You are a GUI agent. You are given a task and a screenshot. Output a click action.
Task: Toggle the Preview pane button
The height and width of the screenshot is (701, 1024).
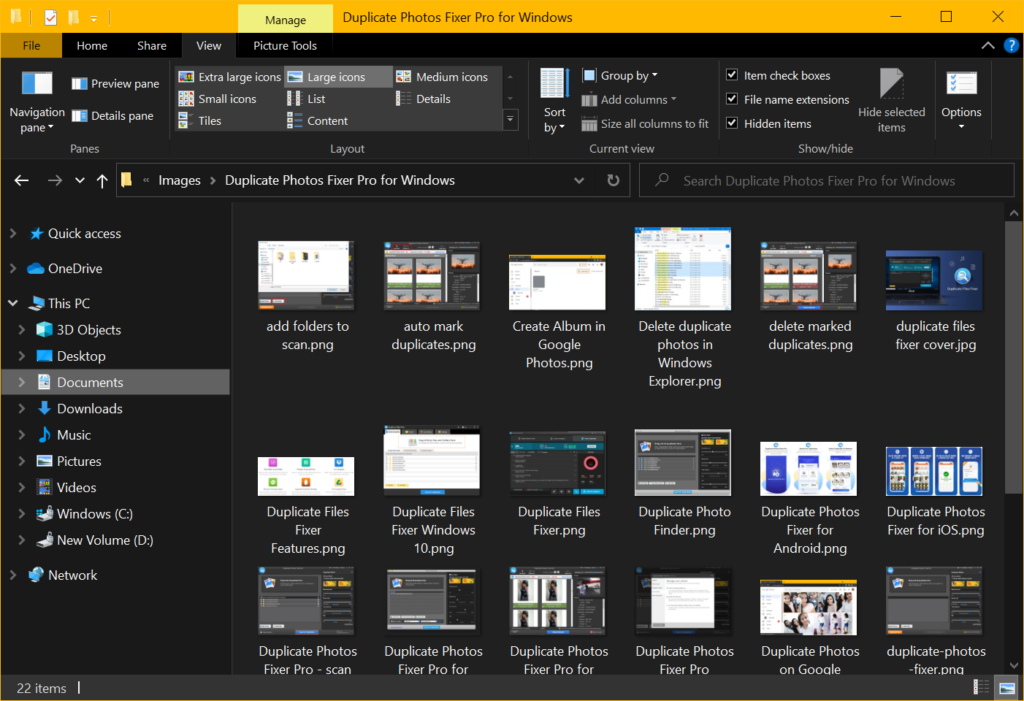pyautogui.click(x=116, y=84)
